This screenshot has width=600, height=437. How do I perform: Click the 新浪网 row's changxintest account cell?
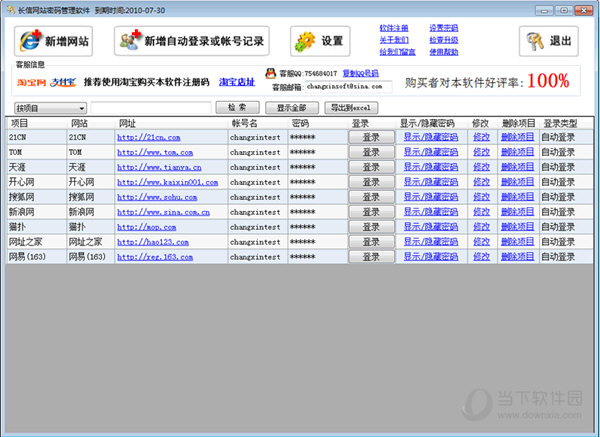click(x=258, y=212)
